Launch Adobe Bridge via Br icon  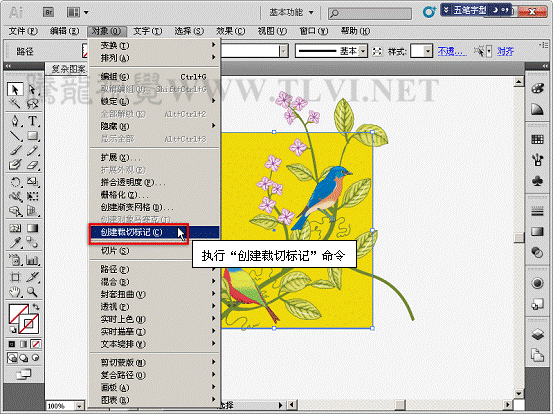(48, 12)
